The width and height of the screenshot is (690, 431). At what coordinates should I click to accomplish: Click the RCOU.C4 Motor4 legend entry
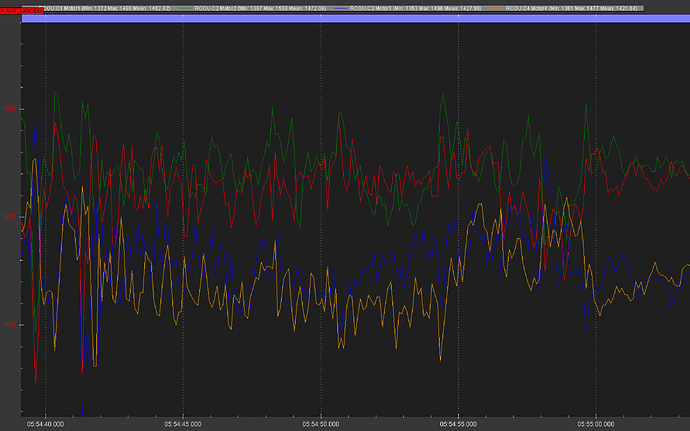[566, 8]
